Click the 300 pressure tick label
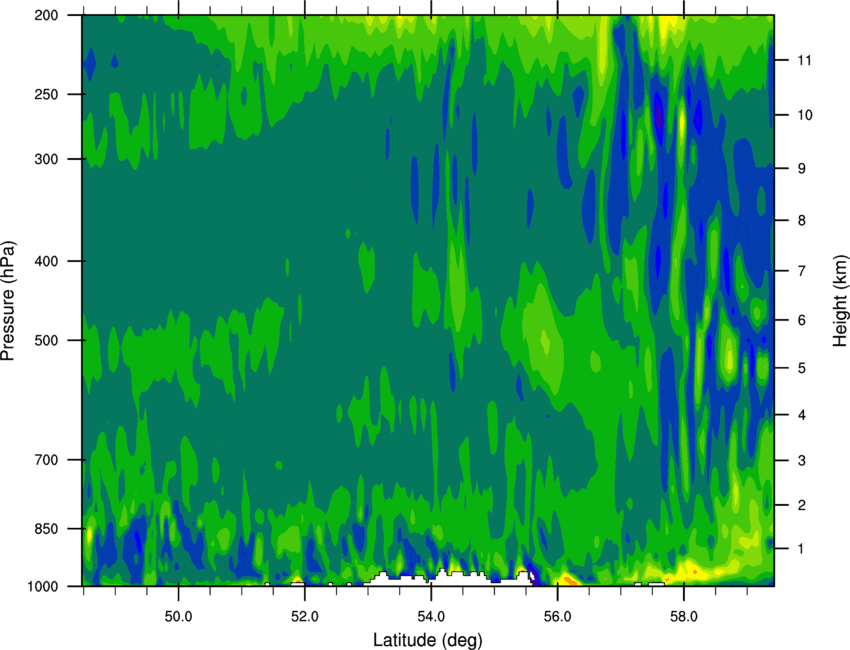Image resolution: width=850 pixels, height=650 pixels. pyautogui.click(x=46, y=159)
